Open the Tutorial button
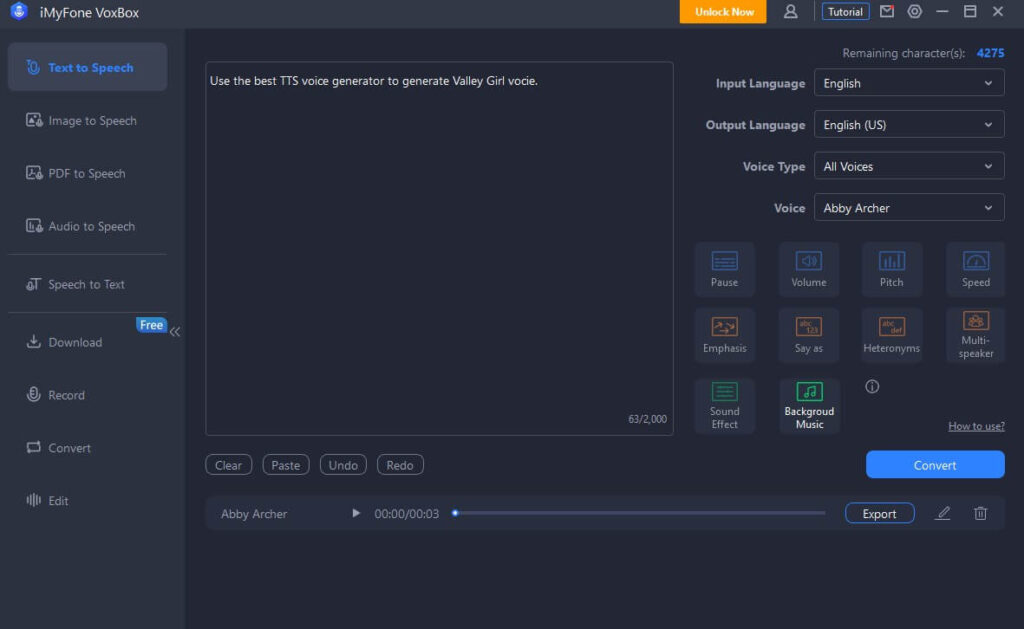1024x629 pixels. click(845, 12)
